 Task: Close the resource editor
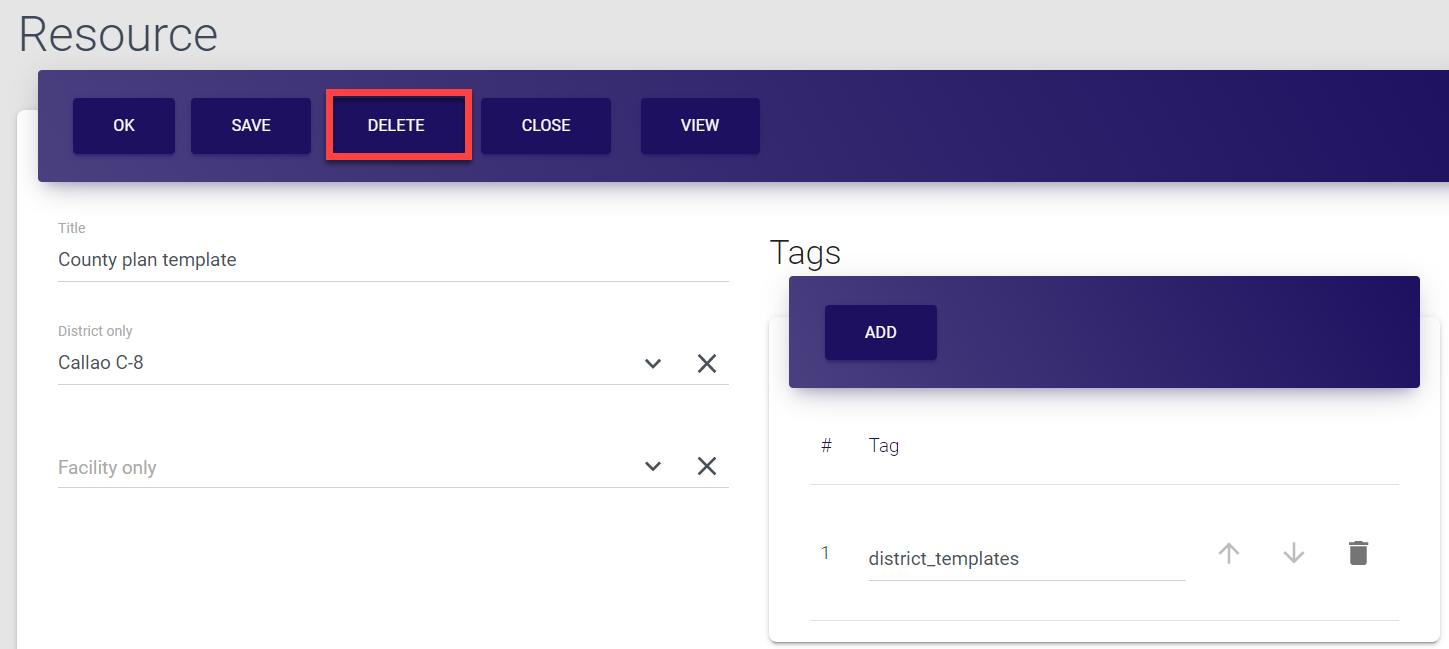click(x=546, y=126)
